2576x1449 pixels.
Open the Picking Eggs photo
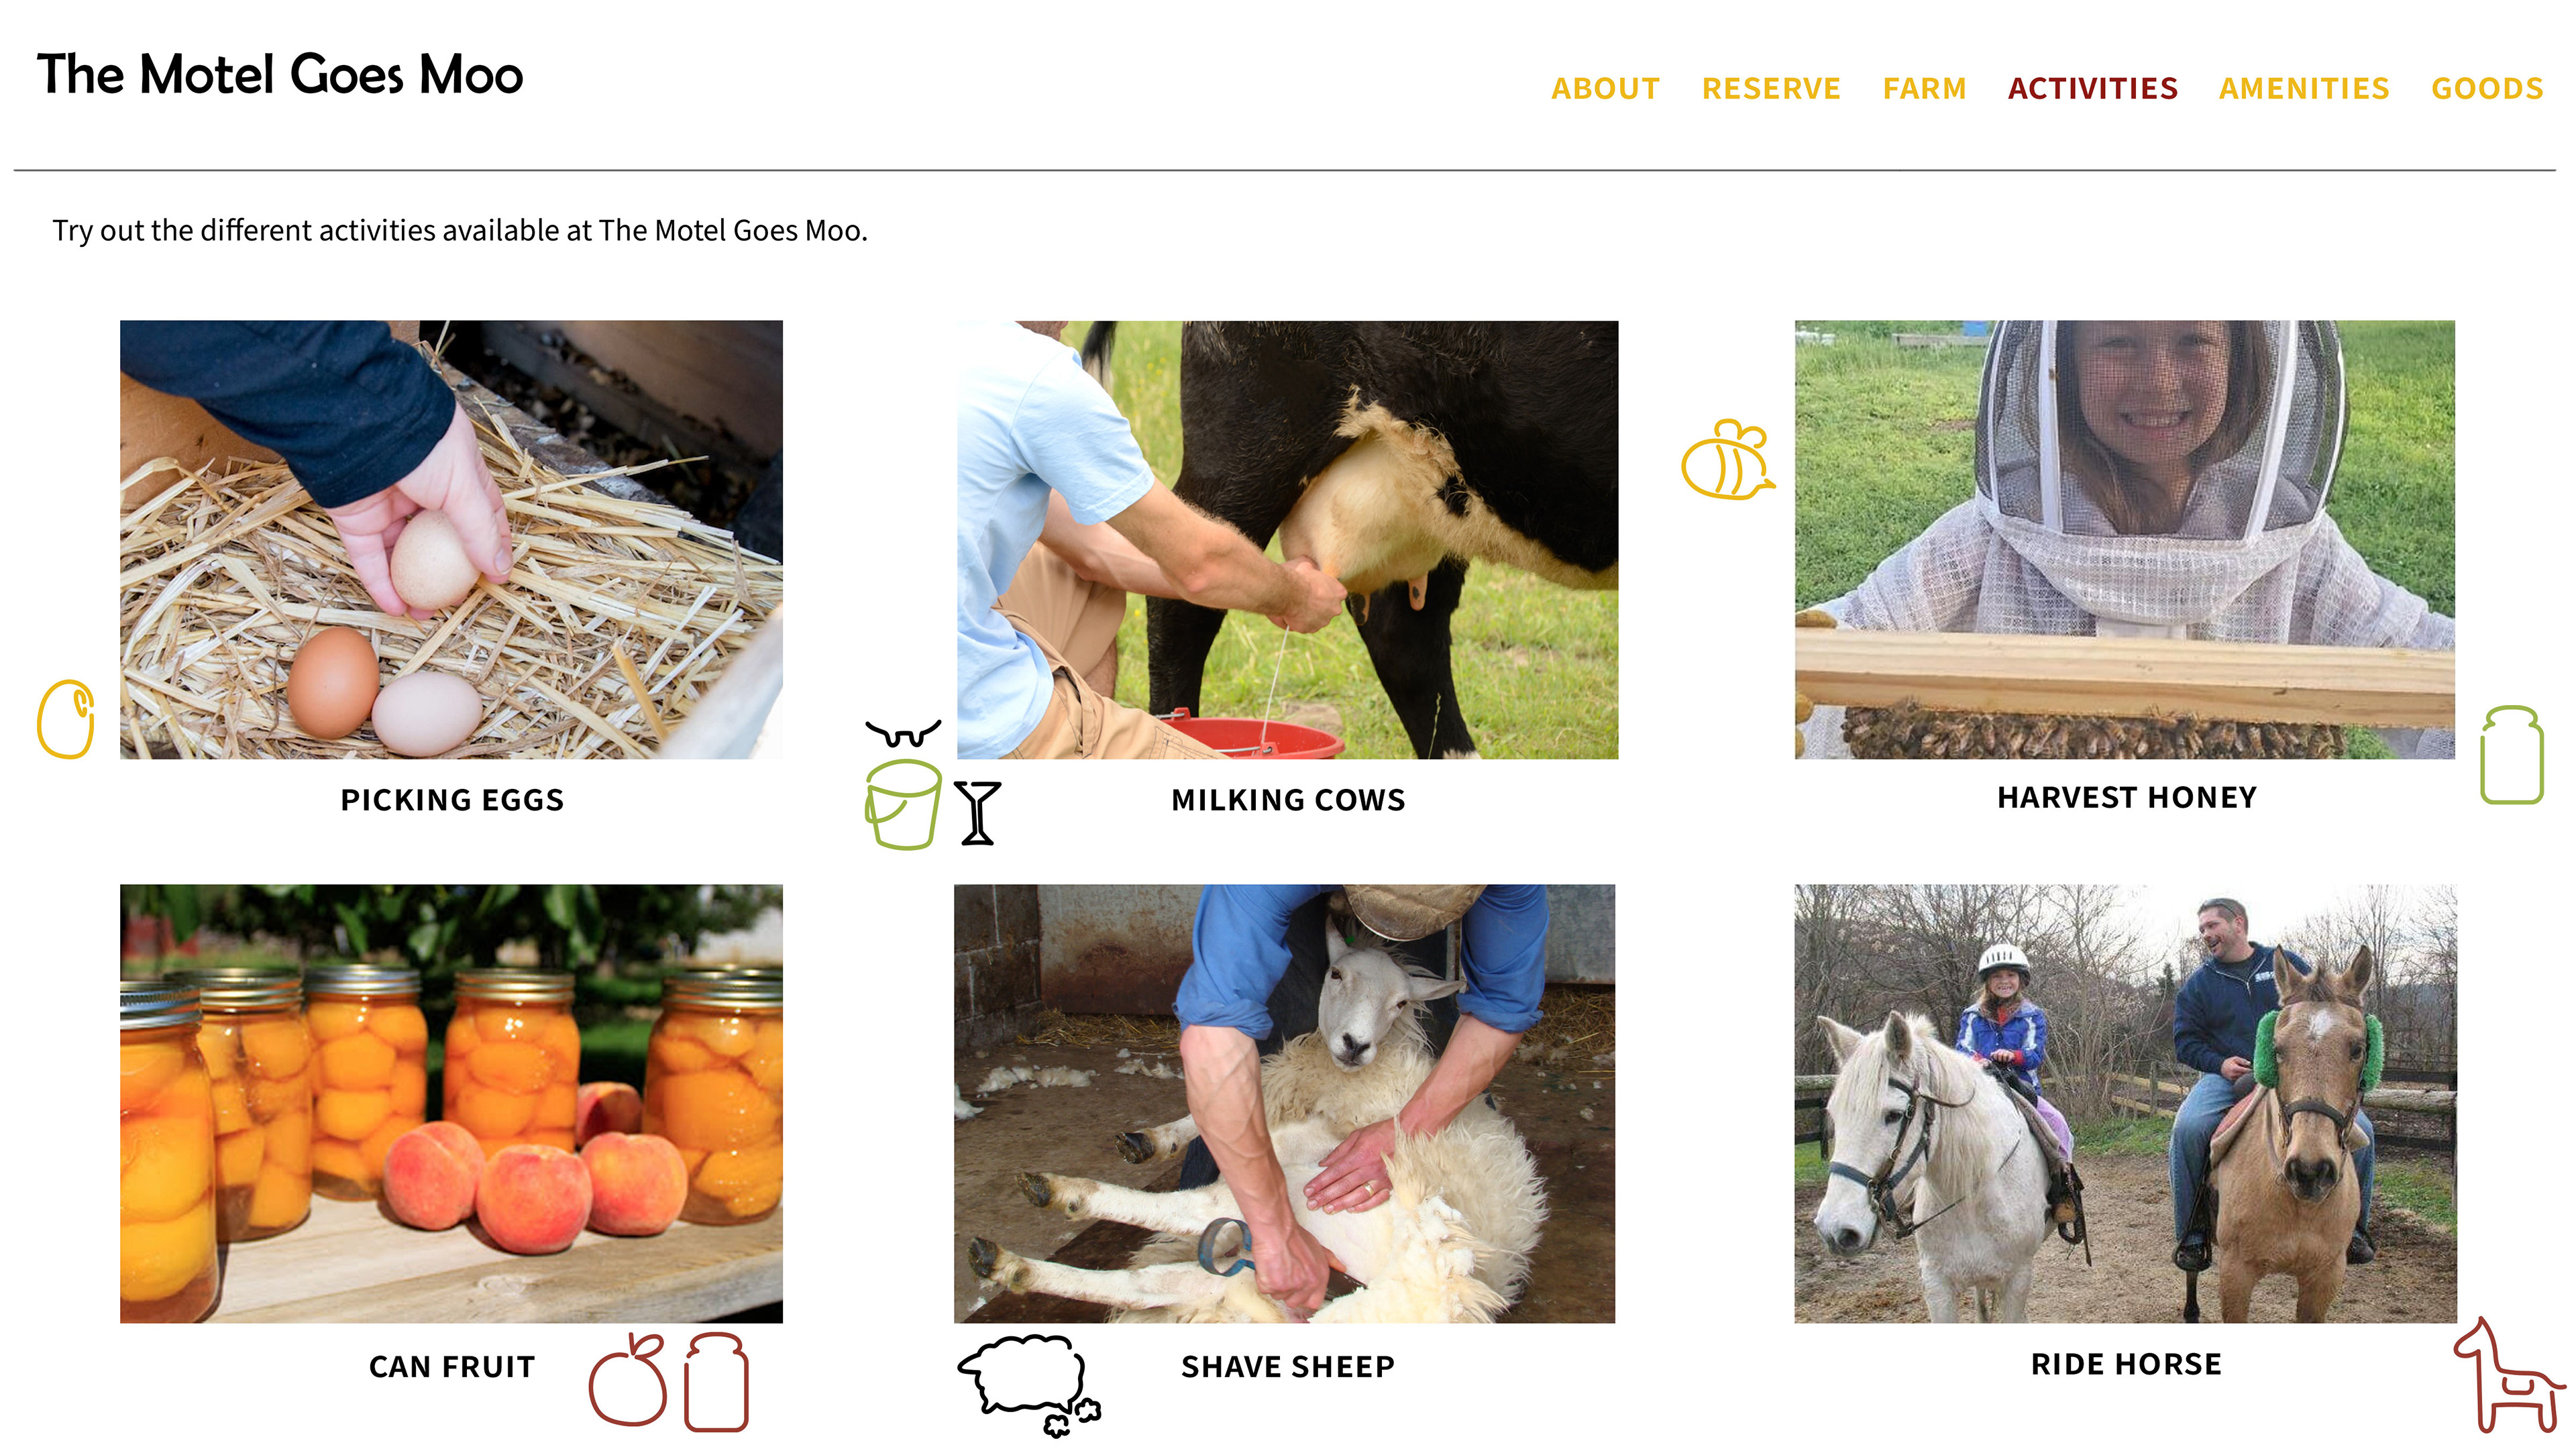point(451,539)
